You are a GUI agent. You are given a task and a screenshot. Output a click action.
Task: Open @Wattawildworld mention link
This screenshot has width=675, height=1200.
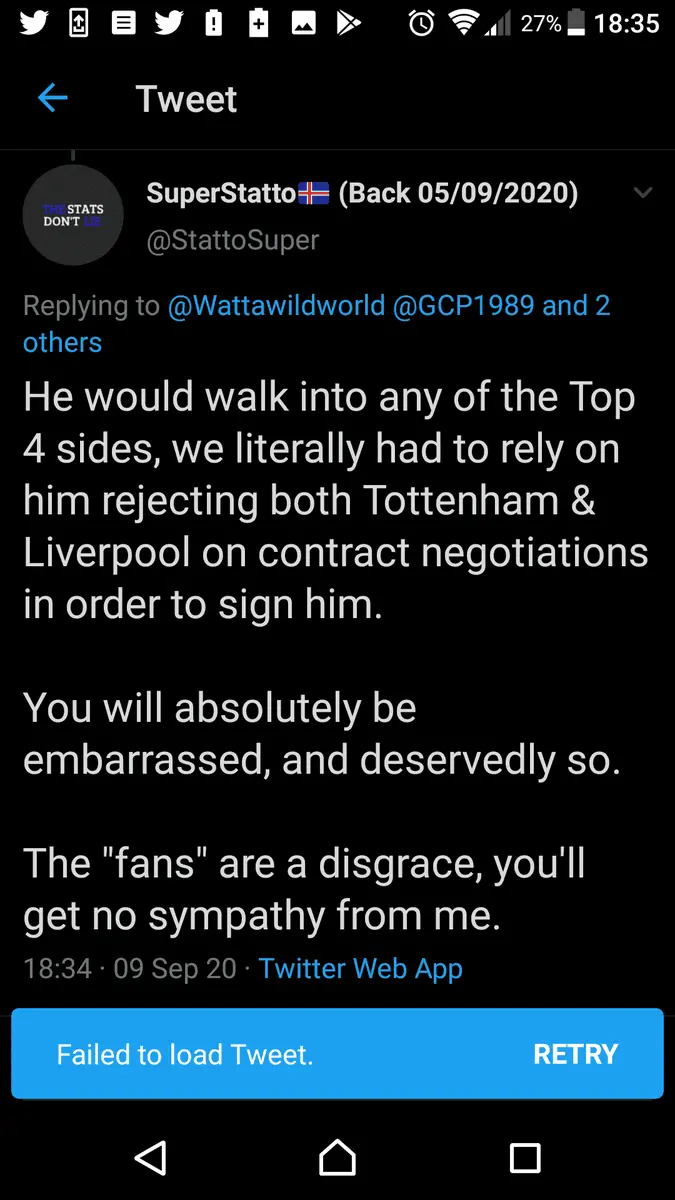[x=275, y=306]
